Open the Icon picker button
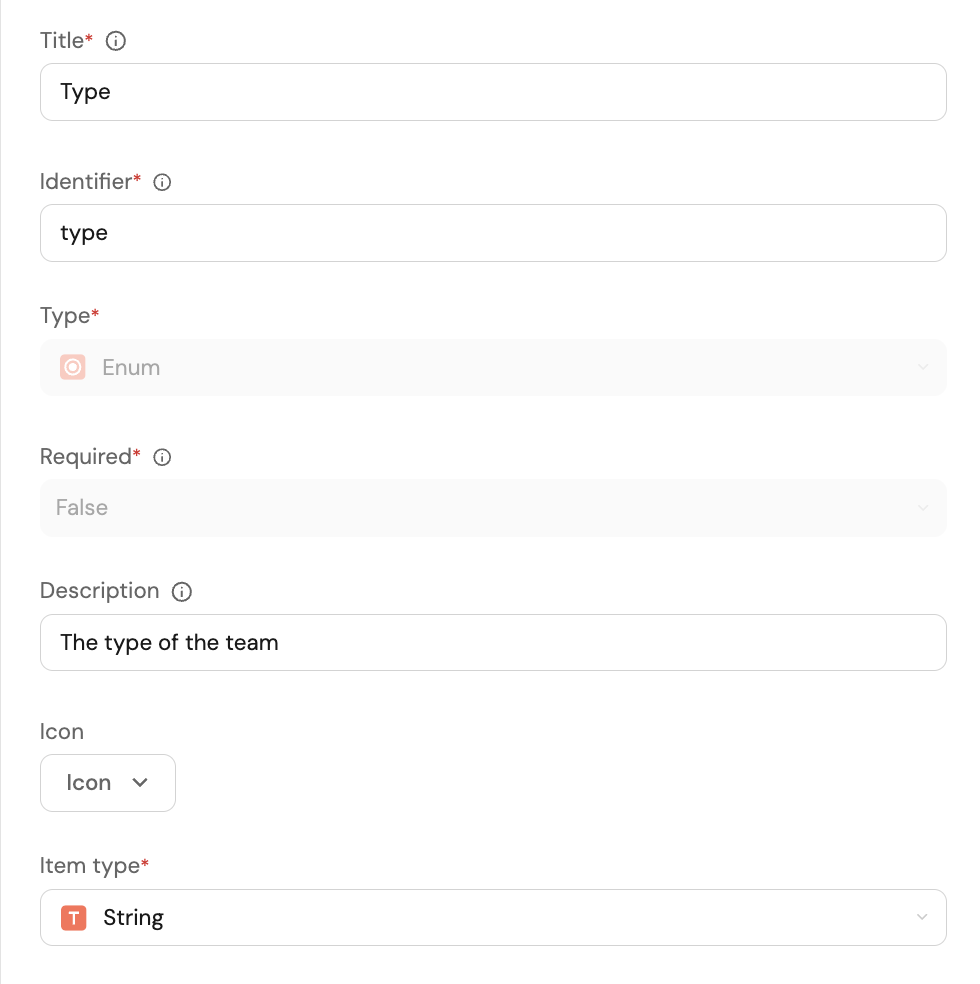Image resolution: width=980 pixels, height=984 pixels. (x=107, y=782)
